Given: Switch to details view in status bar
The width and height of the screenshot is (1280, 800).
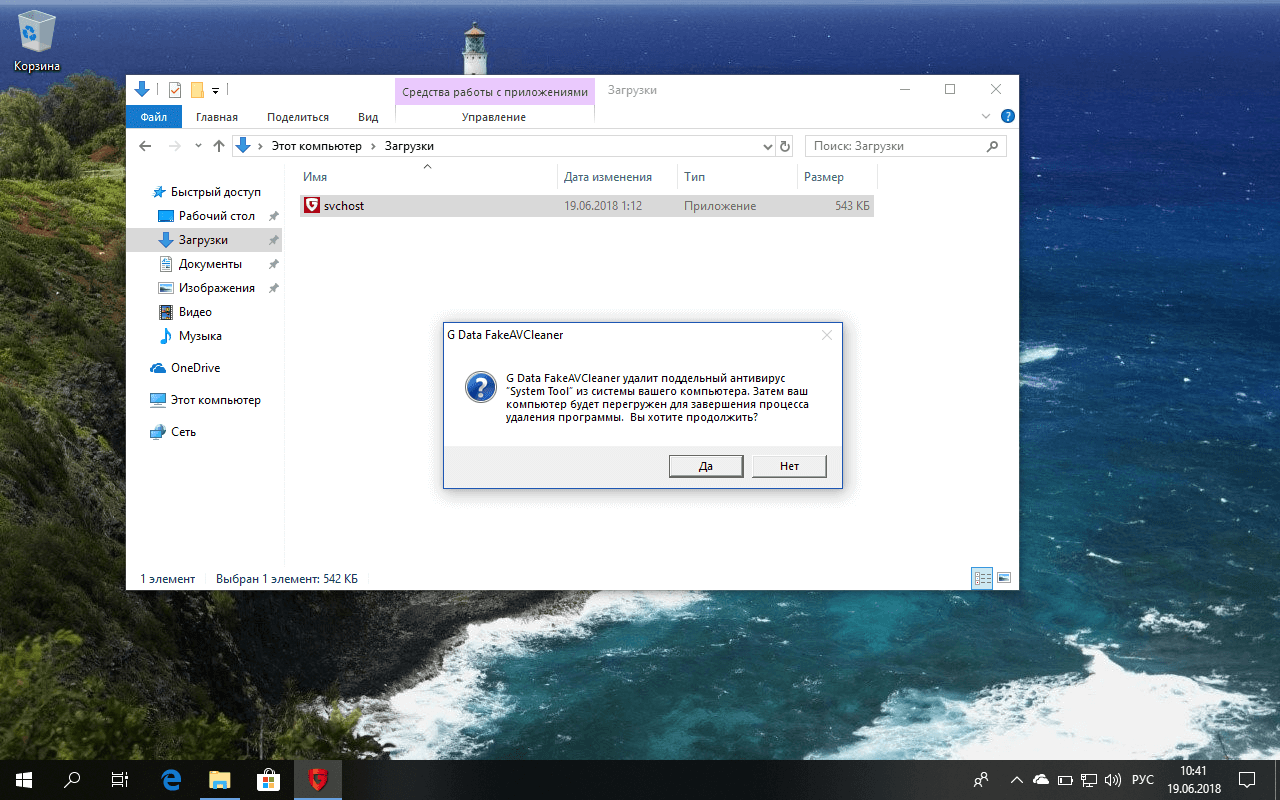Looking at the screenshot, I should pos(982,578).
